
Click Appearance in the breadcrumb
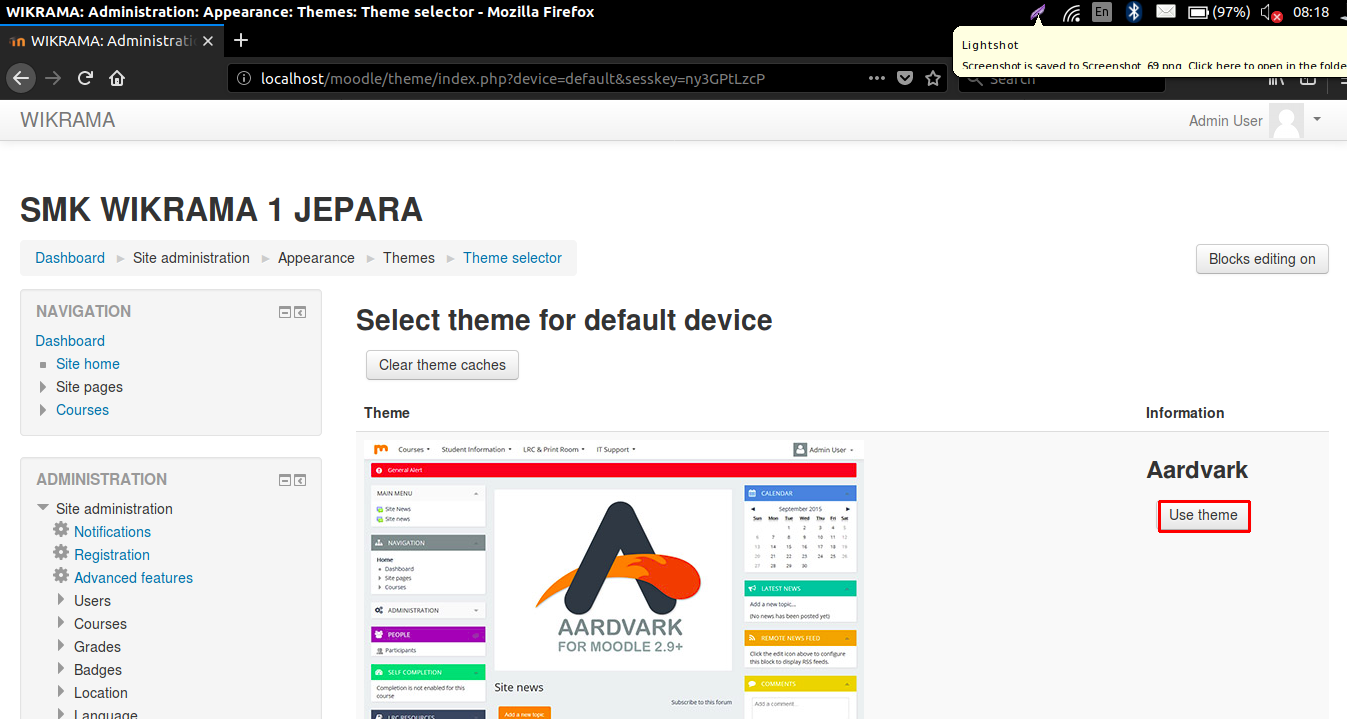[x=316, y=258]
